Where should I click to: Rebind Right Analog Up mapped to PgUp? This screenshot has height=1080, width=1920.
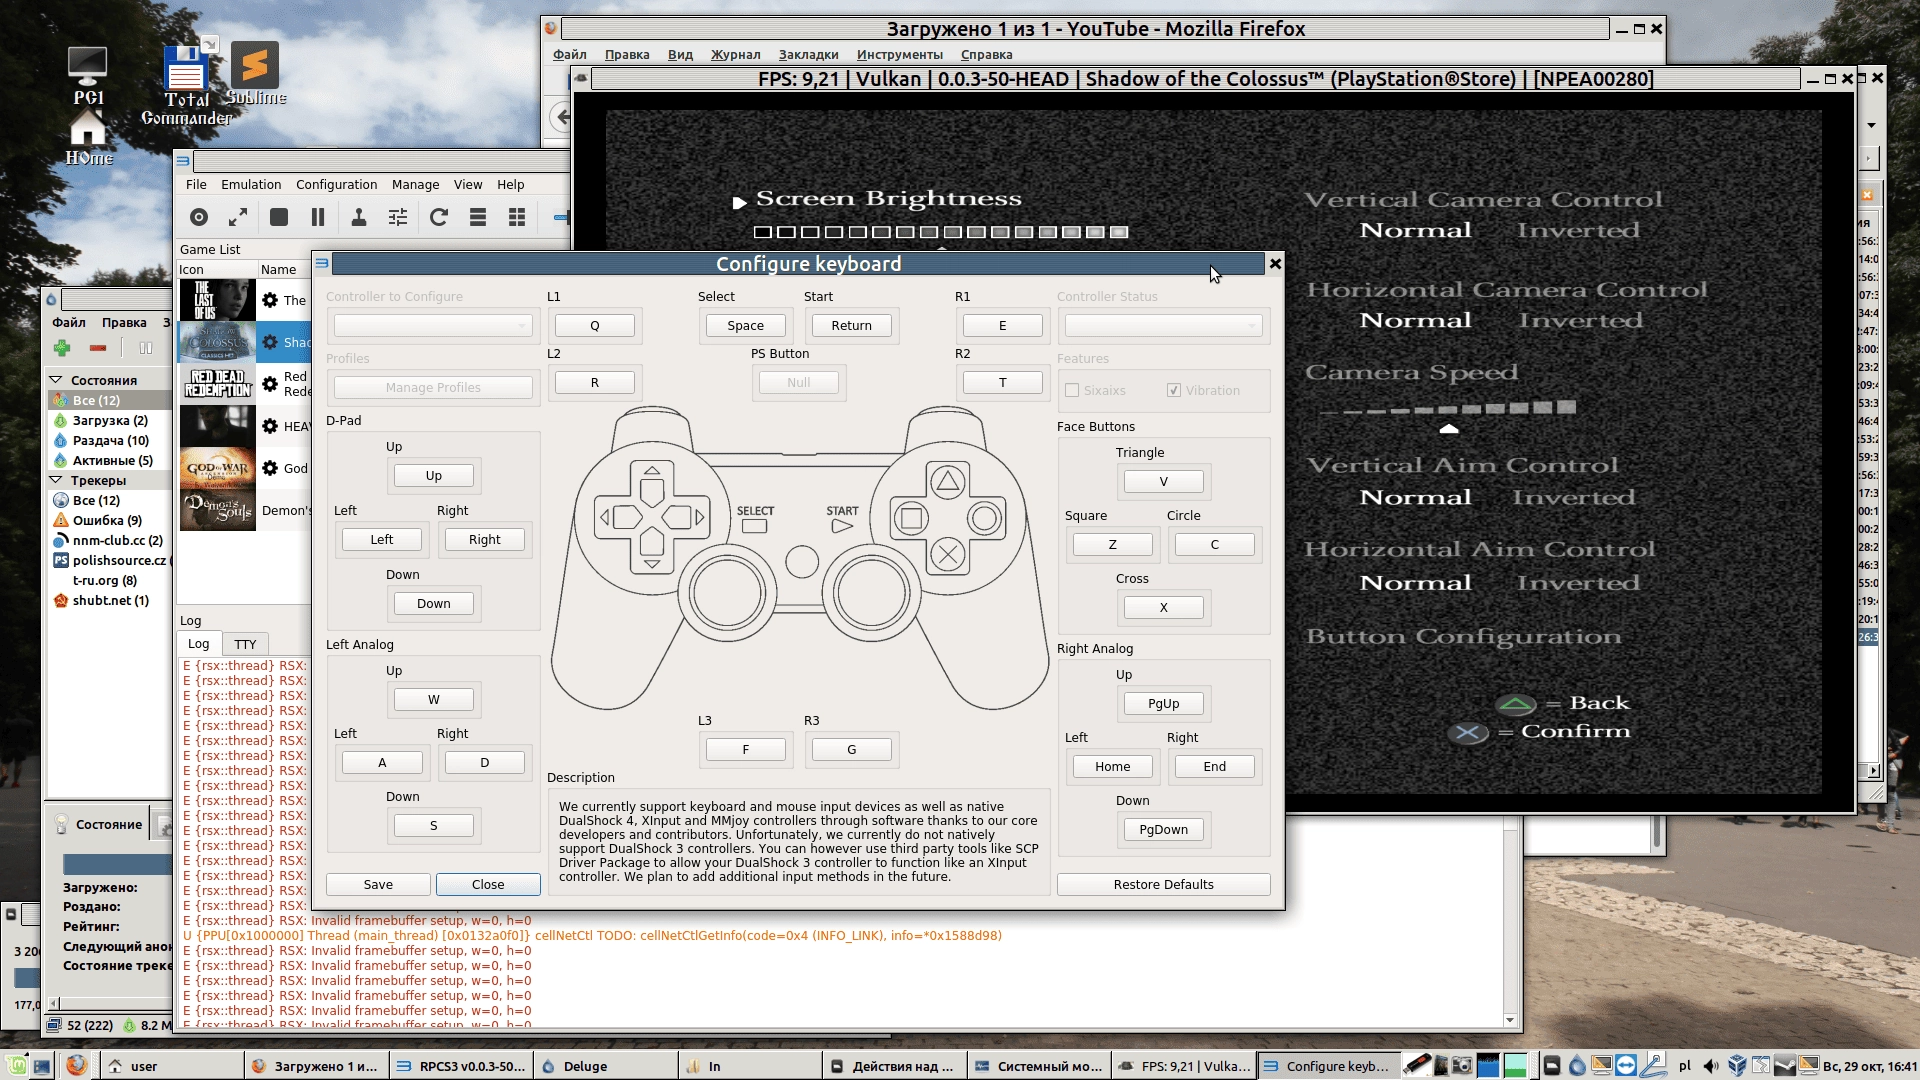pos(1163,703)
